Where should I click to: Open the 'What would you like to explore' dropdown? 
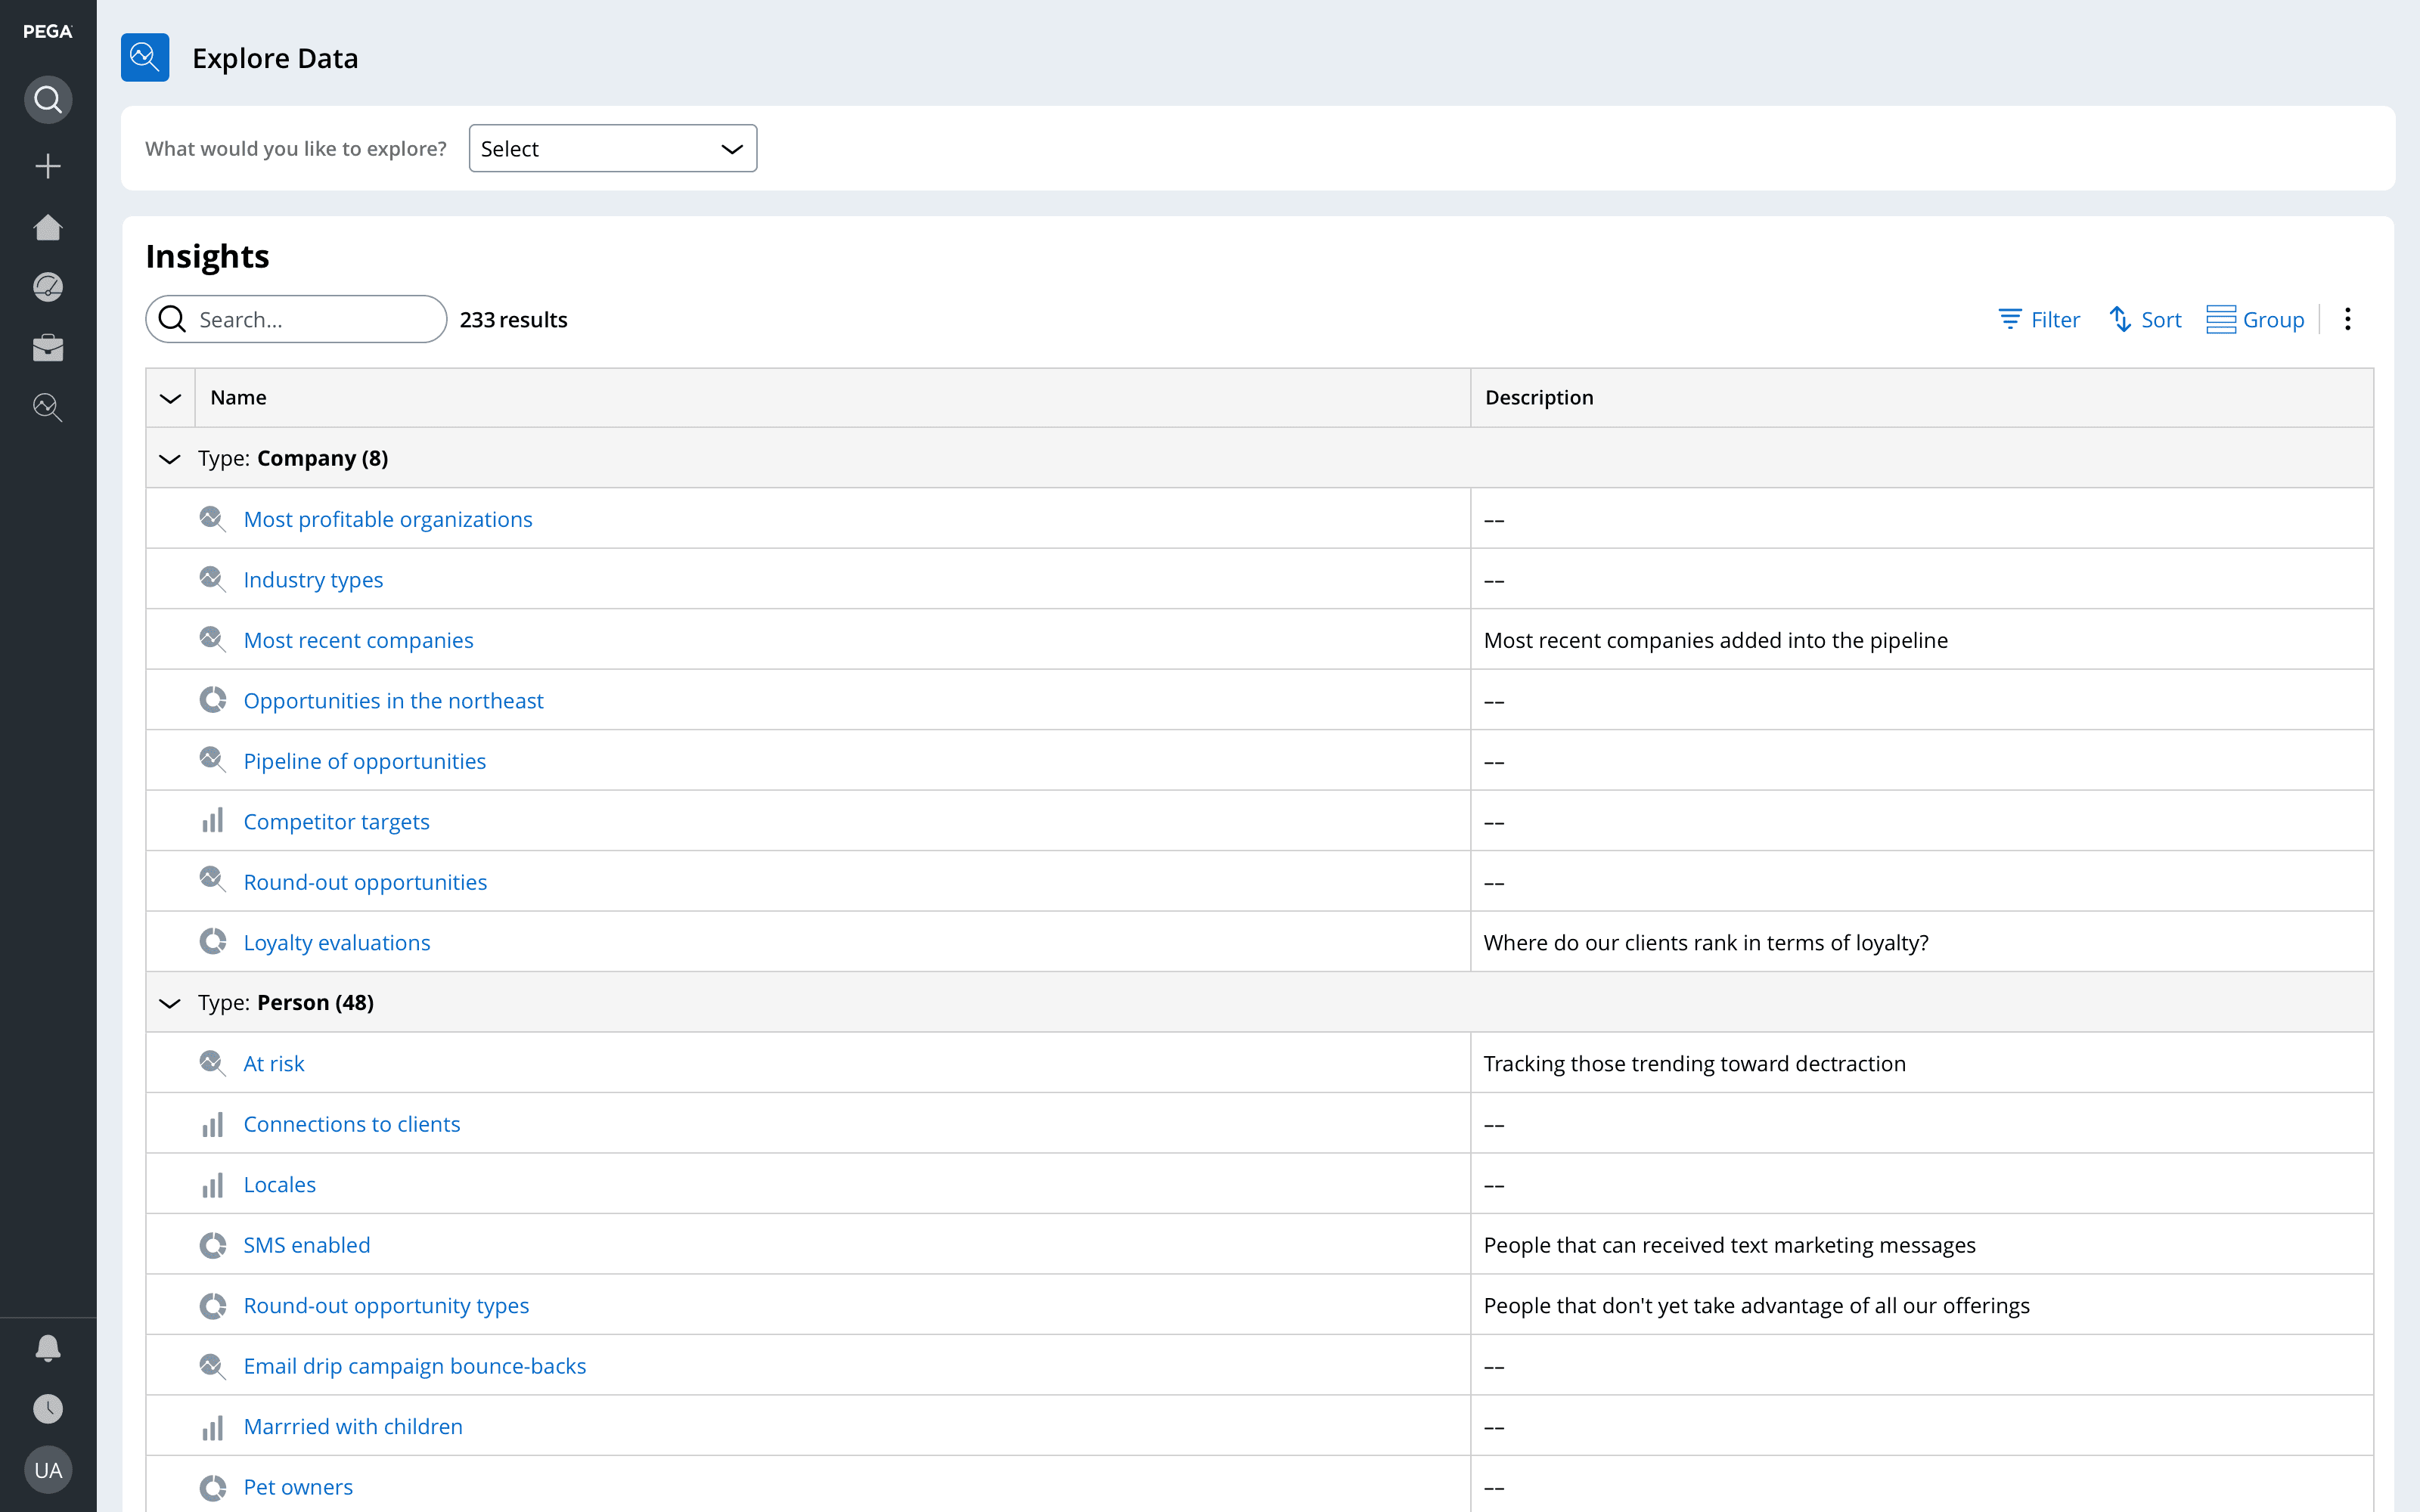pos(612,149)
